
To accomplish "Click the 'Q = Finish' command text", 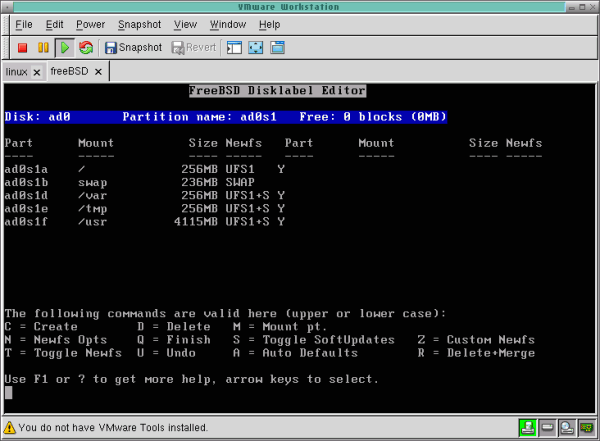I will click(174, 340).
